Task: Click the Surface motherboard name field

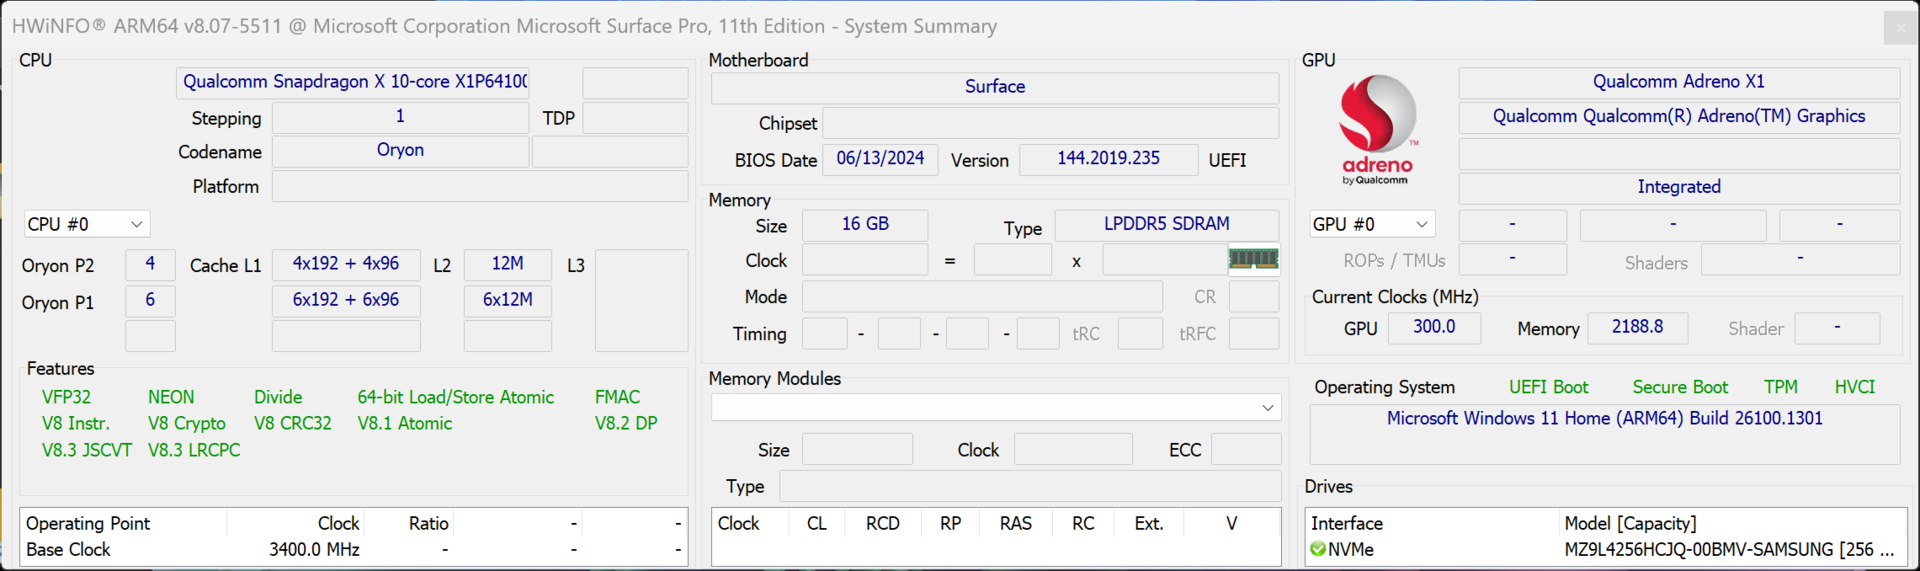Action: click(x=994, y=87)
